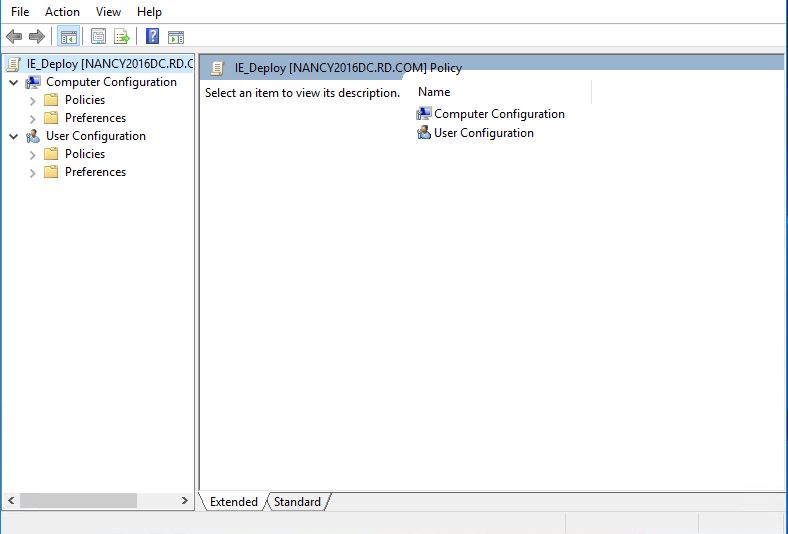The image size is (788, 534).
Task: Click the Export List toolbar icon
Action: pyautogui.click(x=122, y=37)
